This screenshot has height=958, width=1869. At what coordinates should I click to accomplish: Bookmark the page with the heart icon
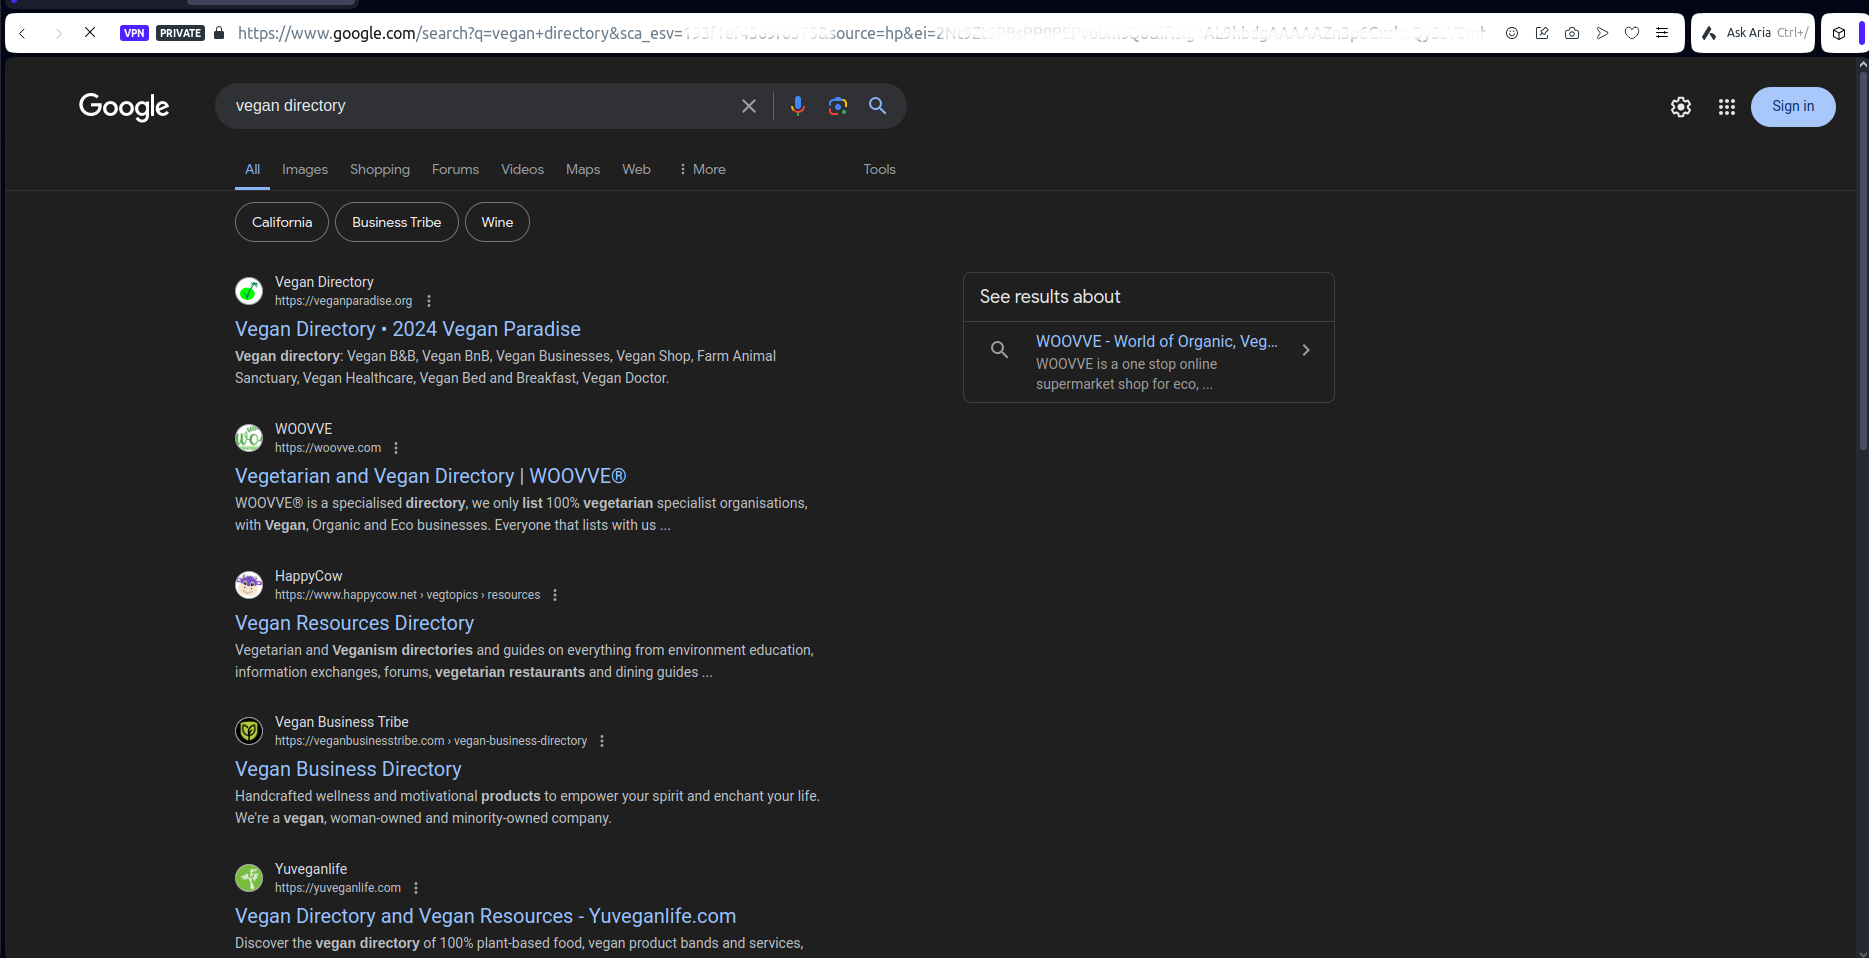(1632, 33)
